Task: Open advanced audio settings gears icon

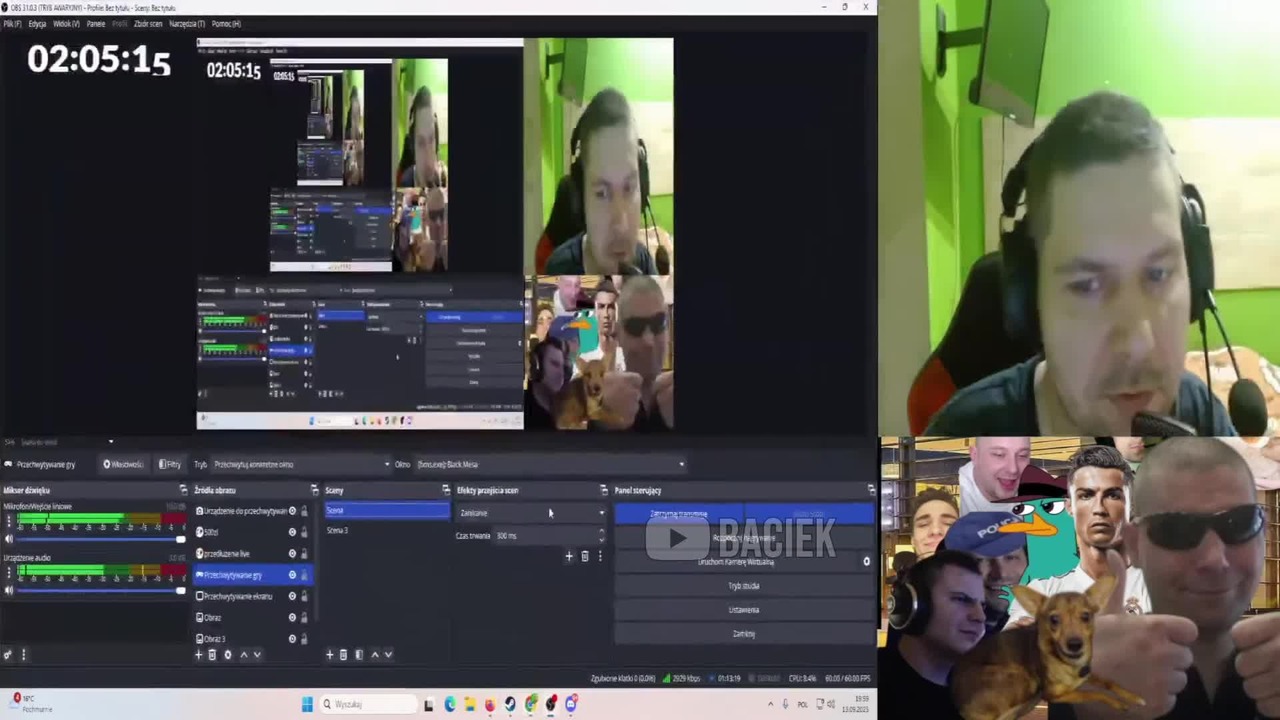Action: (8, 655)
